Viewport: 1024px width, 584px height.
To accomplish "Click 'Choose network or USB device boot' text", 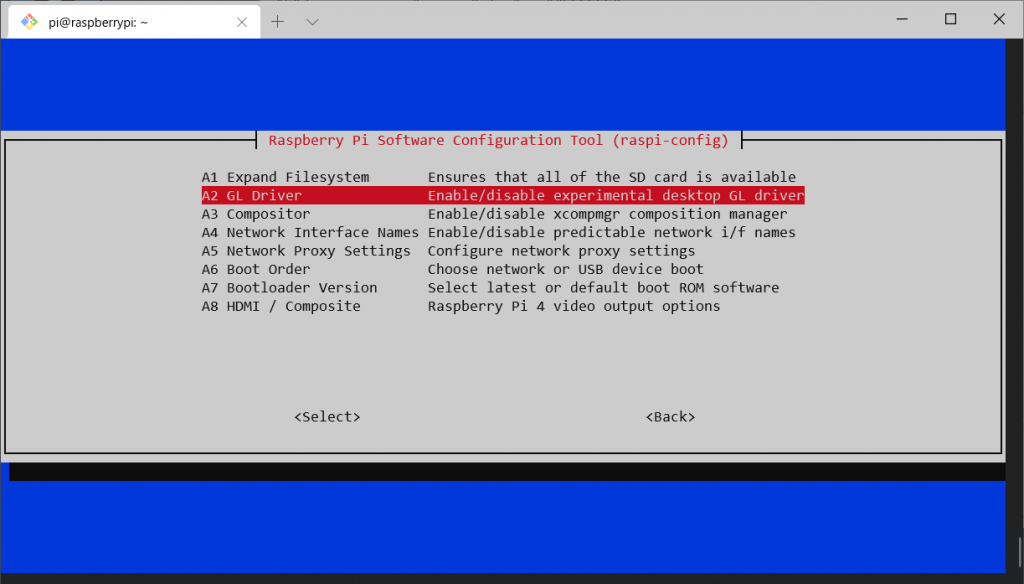I will [566, 269].
